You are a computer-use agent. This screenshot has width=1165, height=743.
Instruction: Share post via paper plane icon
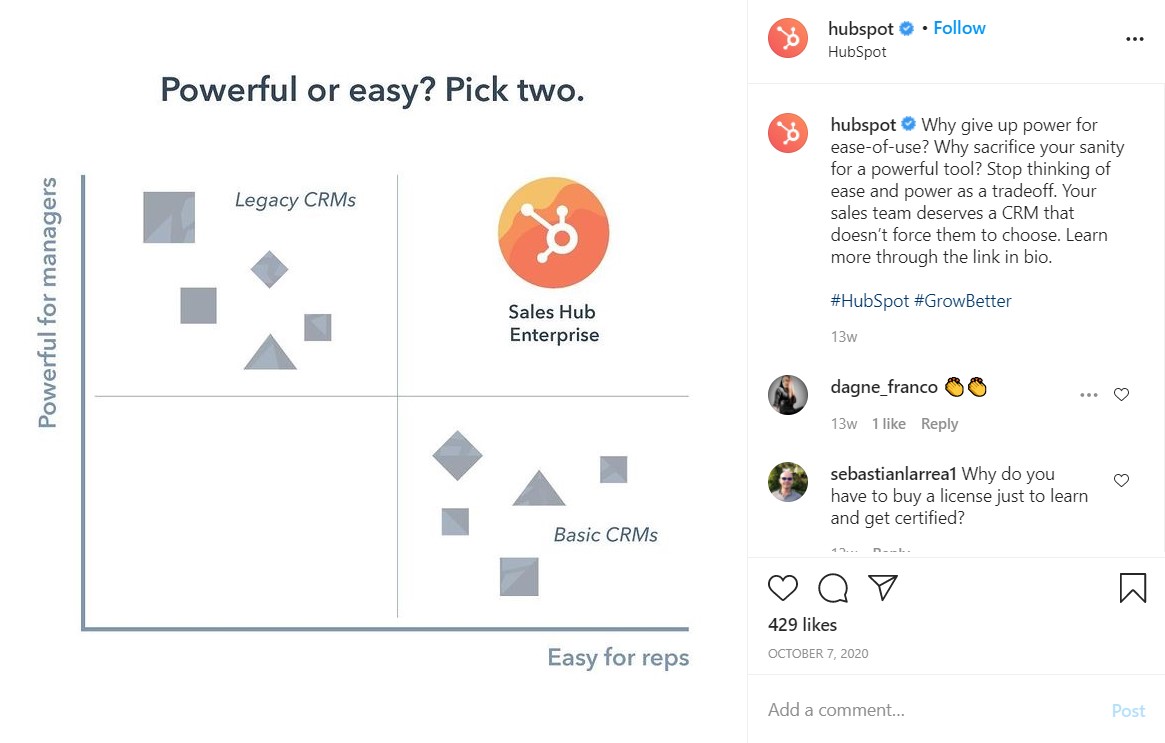883,587
